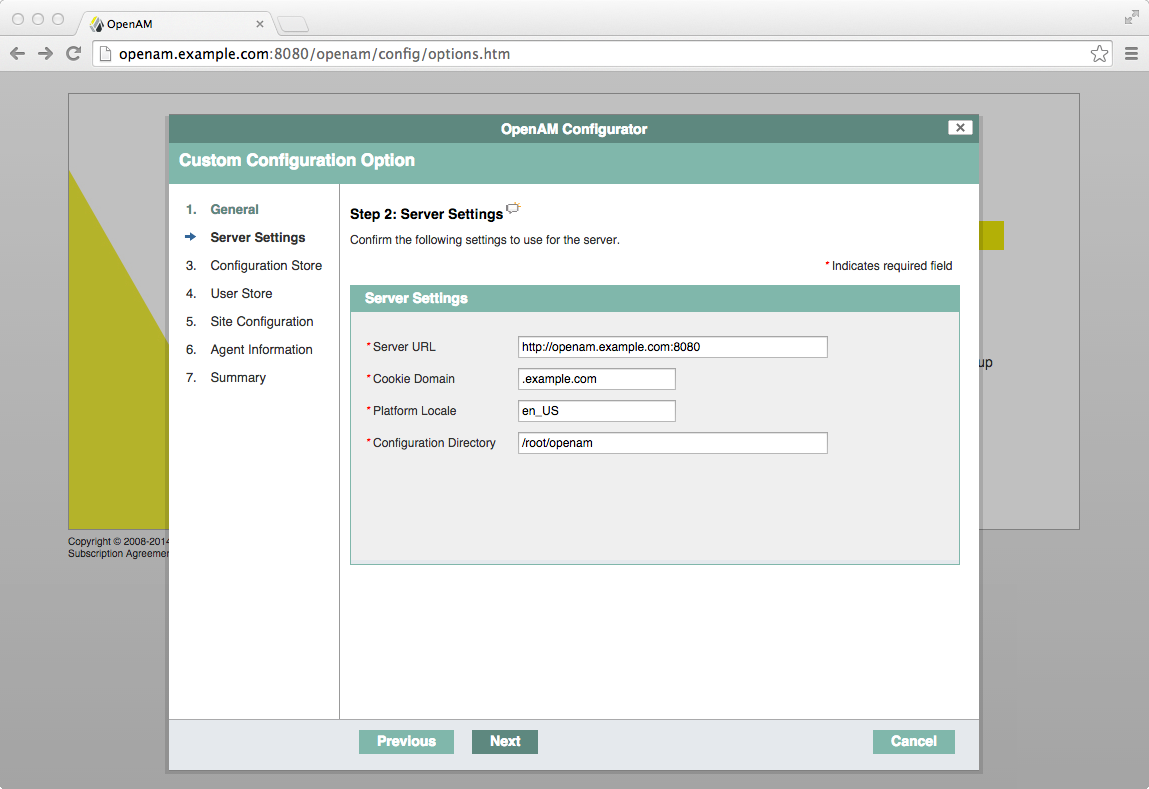1149x789 pixels.
Task: Click the blue arrow beside Server Settings step
Action: 191,237
